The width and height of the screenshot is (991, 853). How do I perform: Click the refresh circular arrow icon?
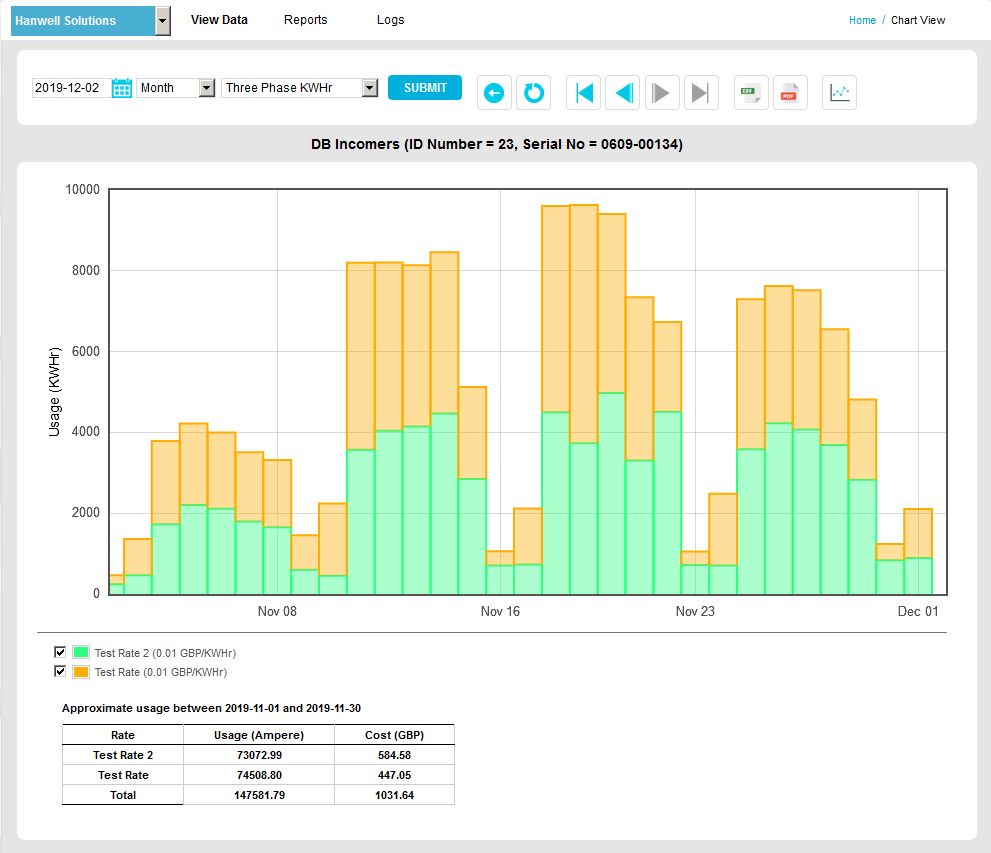coord(533,93)
